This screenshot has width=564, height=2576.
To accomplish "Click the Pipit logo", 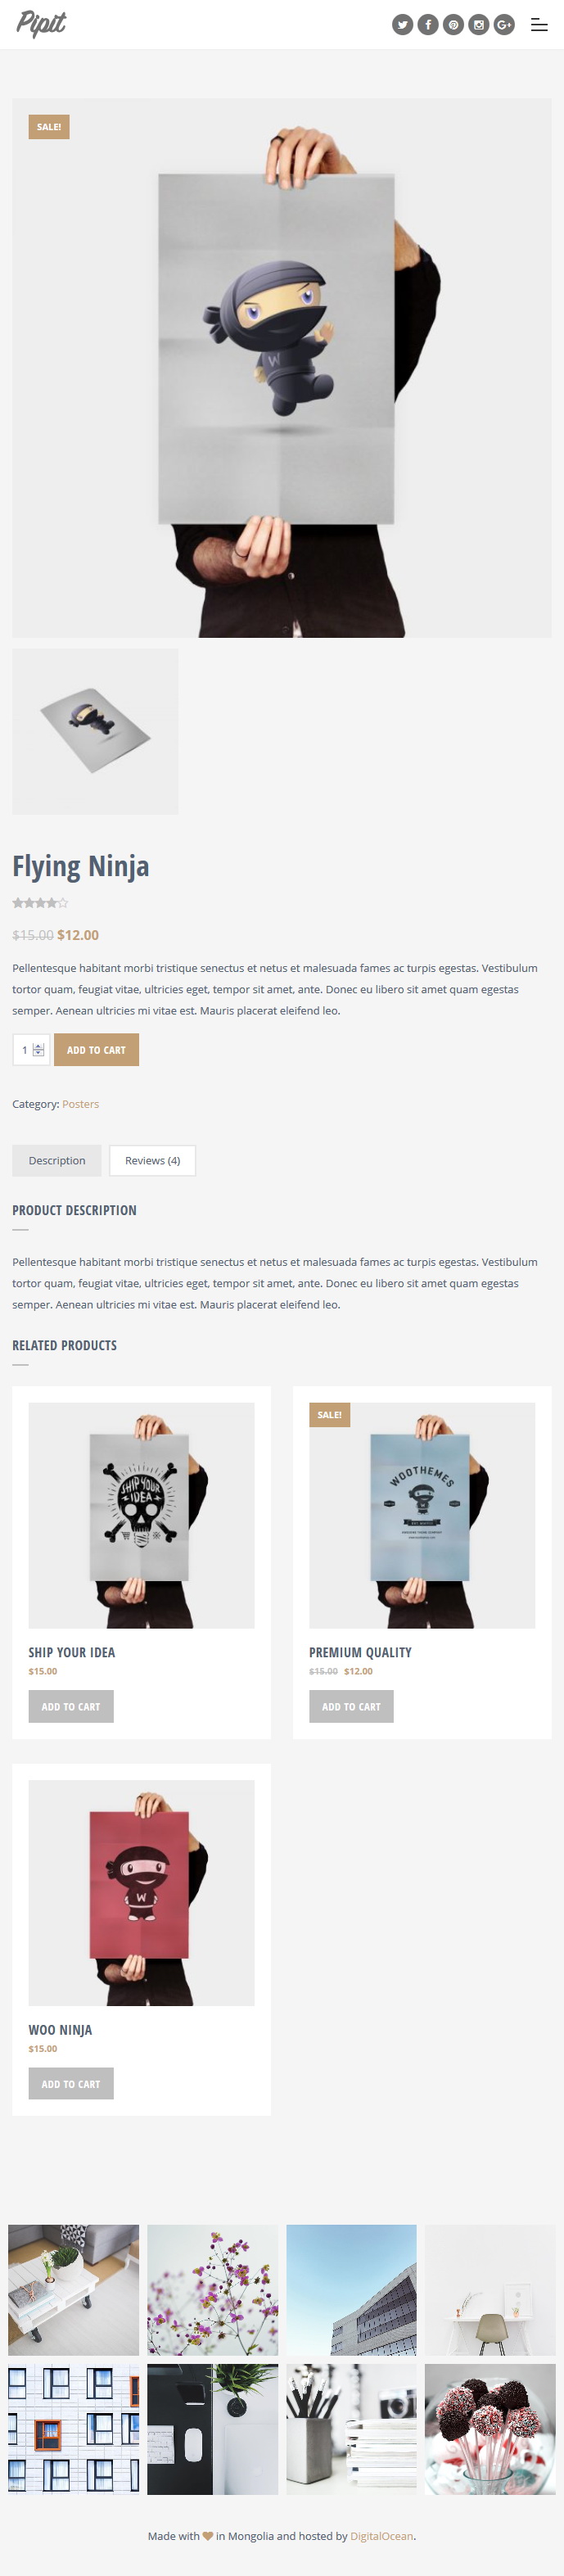I will click(x=41, y=24).
